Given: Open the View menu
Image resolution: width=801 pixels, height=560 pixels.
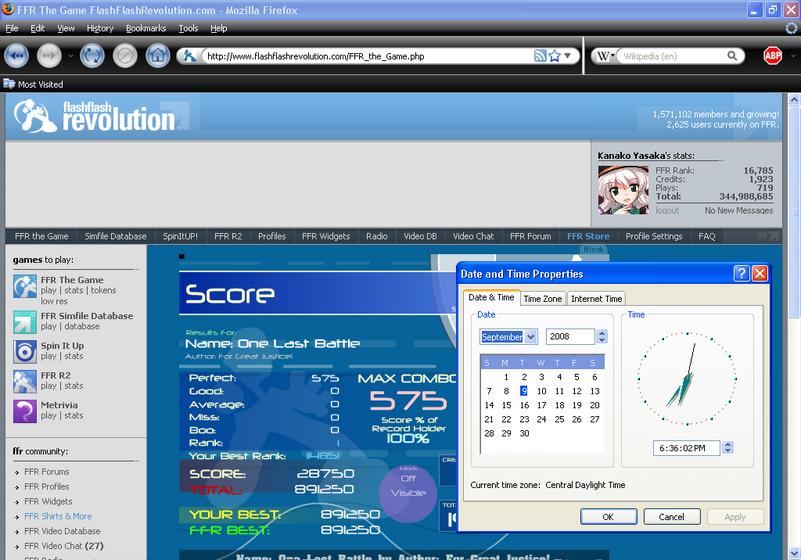Looking at the screenshot, I should coord(66,28).
